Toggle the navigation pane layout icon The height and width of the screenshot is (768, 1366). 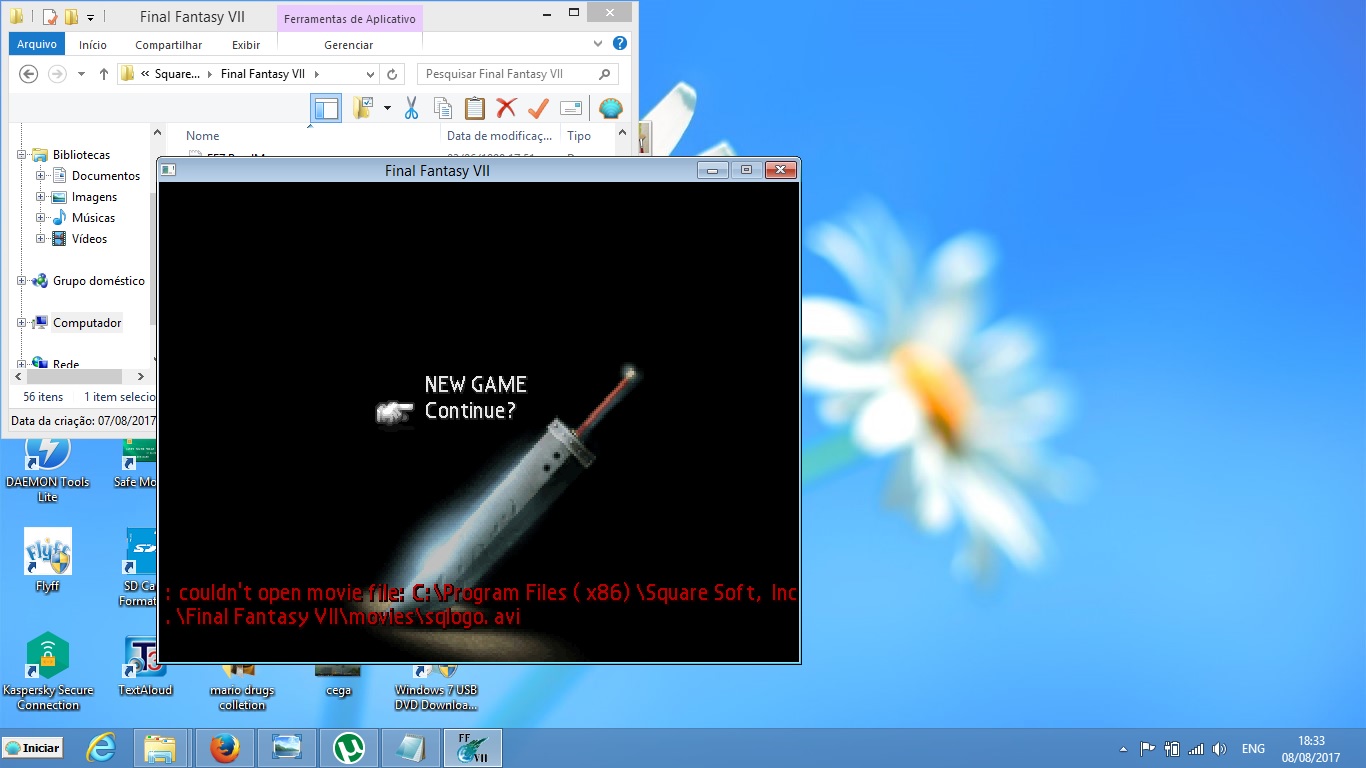tap(326, 109)
